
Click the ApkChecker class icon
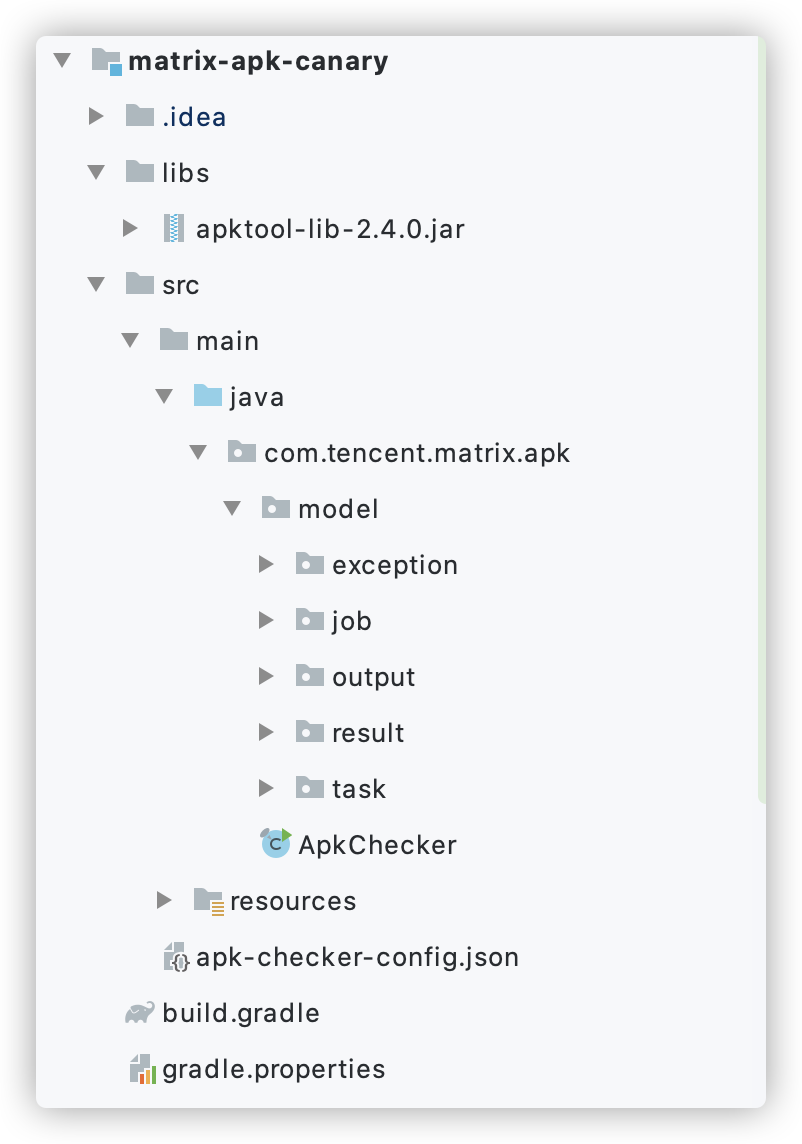tap(276, 844)
